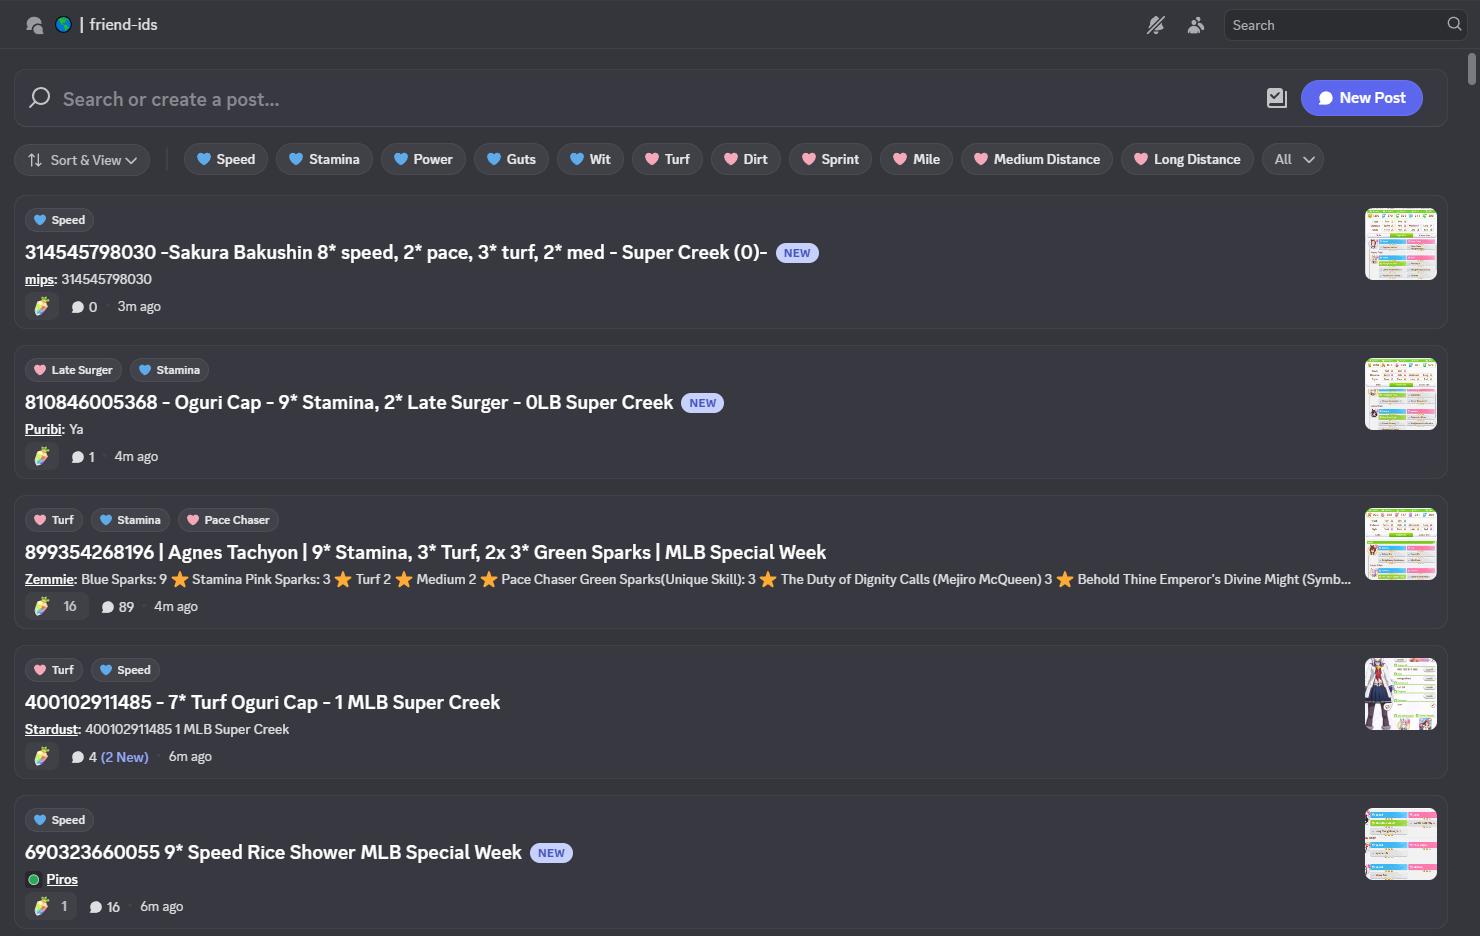Open author Stardust profile link
This screenshot has width=1480, height=936.
point(51,729)
